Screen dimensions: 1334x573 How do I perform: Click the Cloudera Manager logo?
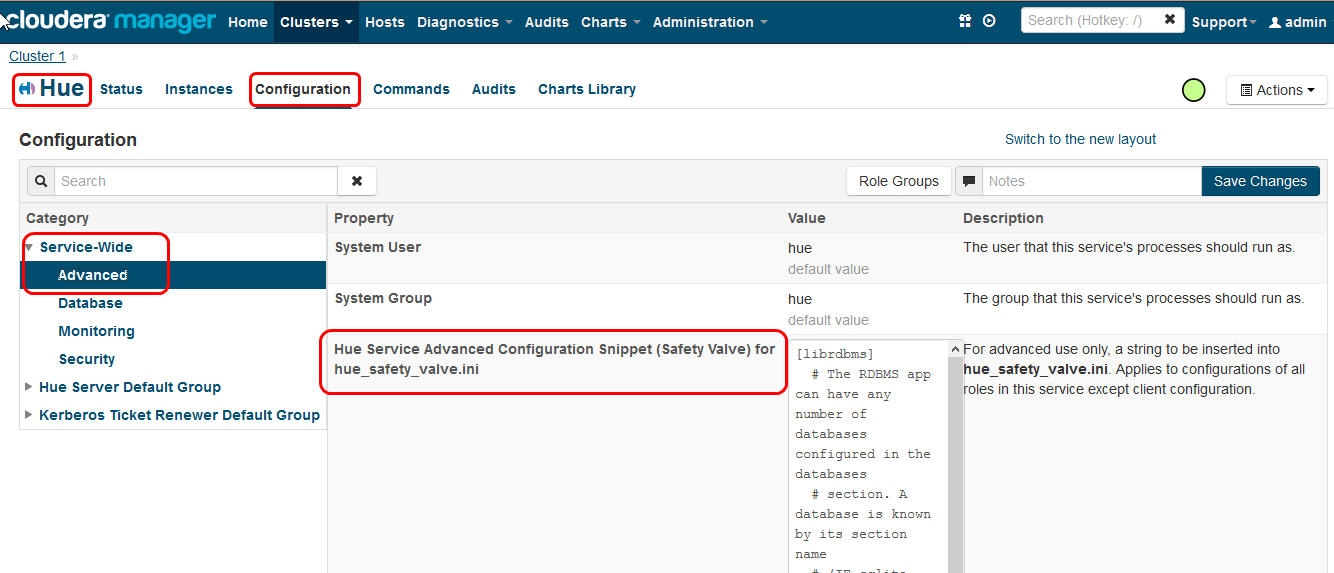coord(110,21)
